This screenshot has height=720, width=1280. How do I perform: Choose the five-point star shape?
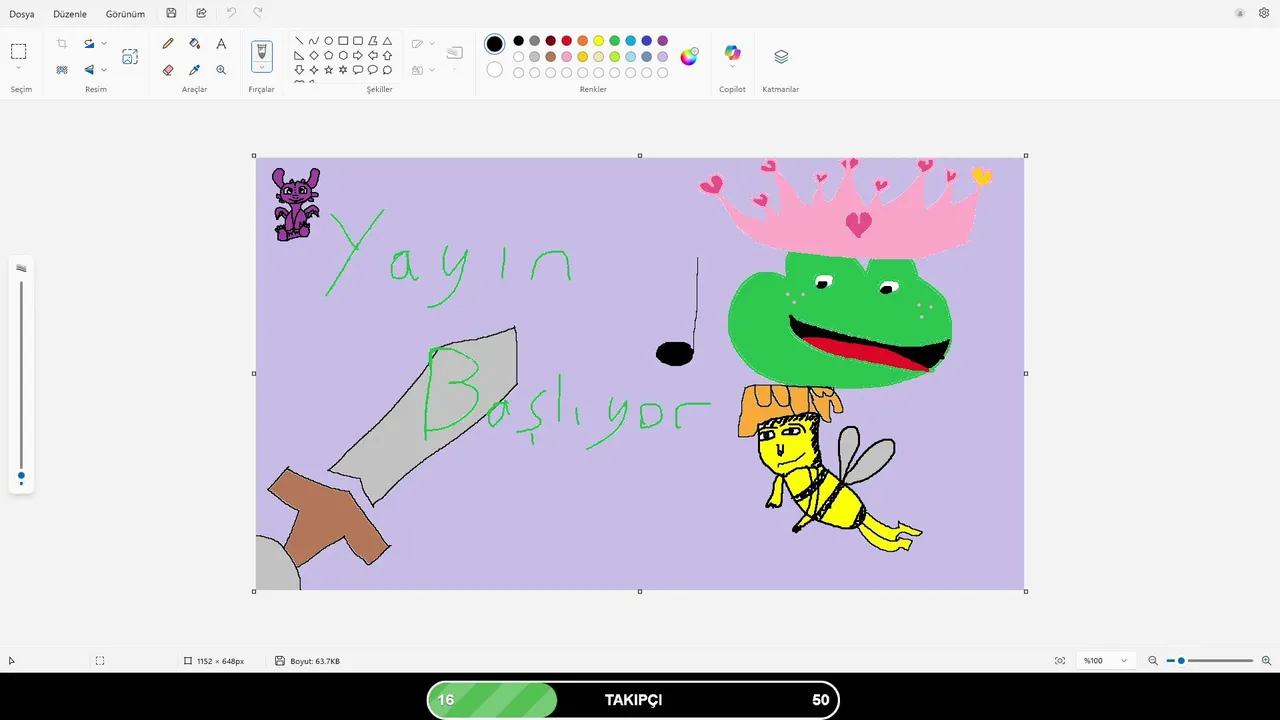pyautogui.click(x=328, y=70)
